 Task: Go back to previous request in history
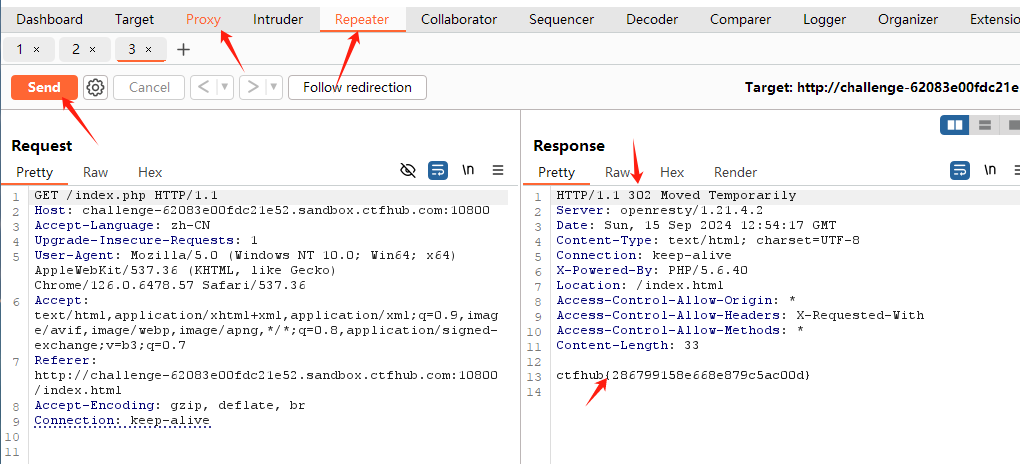coord(204,87)
